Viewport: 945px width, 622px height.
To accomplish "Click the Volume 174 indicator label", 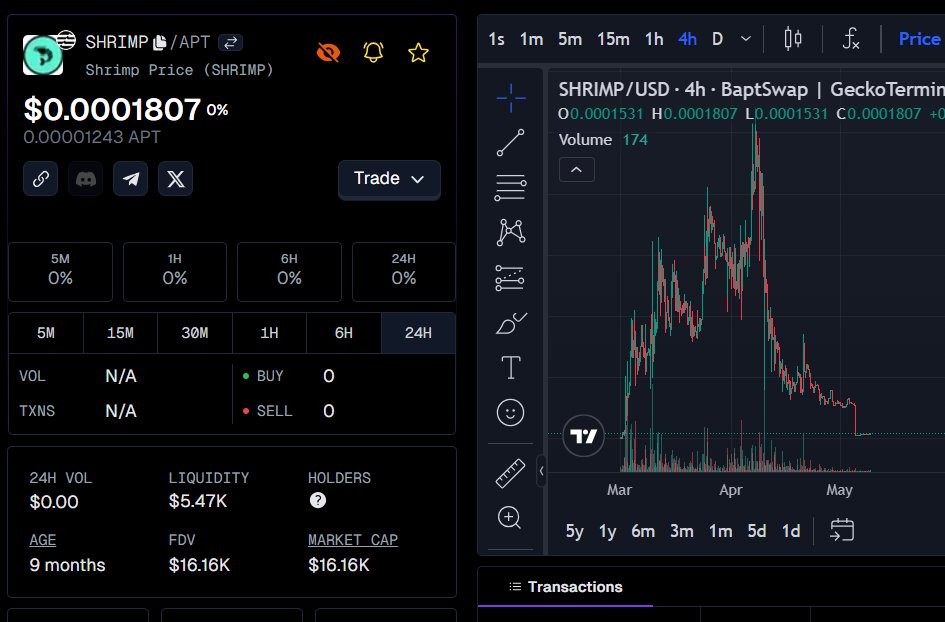I will point(603,140).
